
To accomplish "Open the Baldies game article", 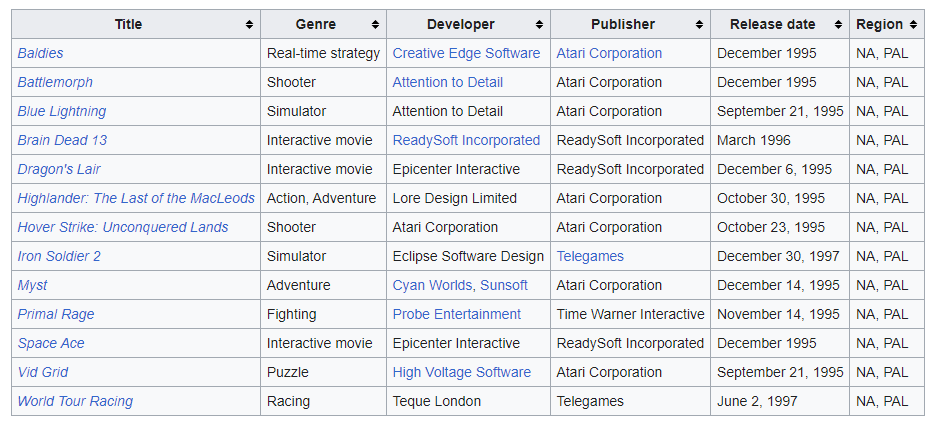I will 40,53.
